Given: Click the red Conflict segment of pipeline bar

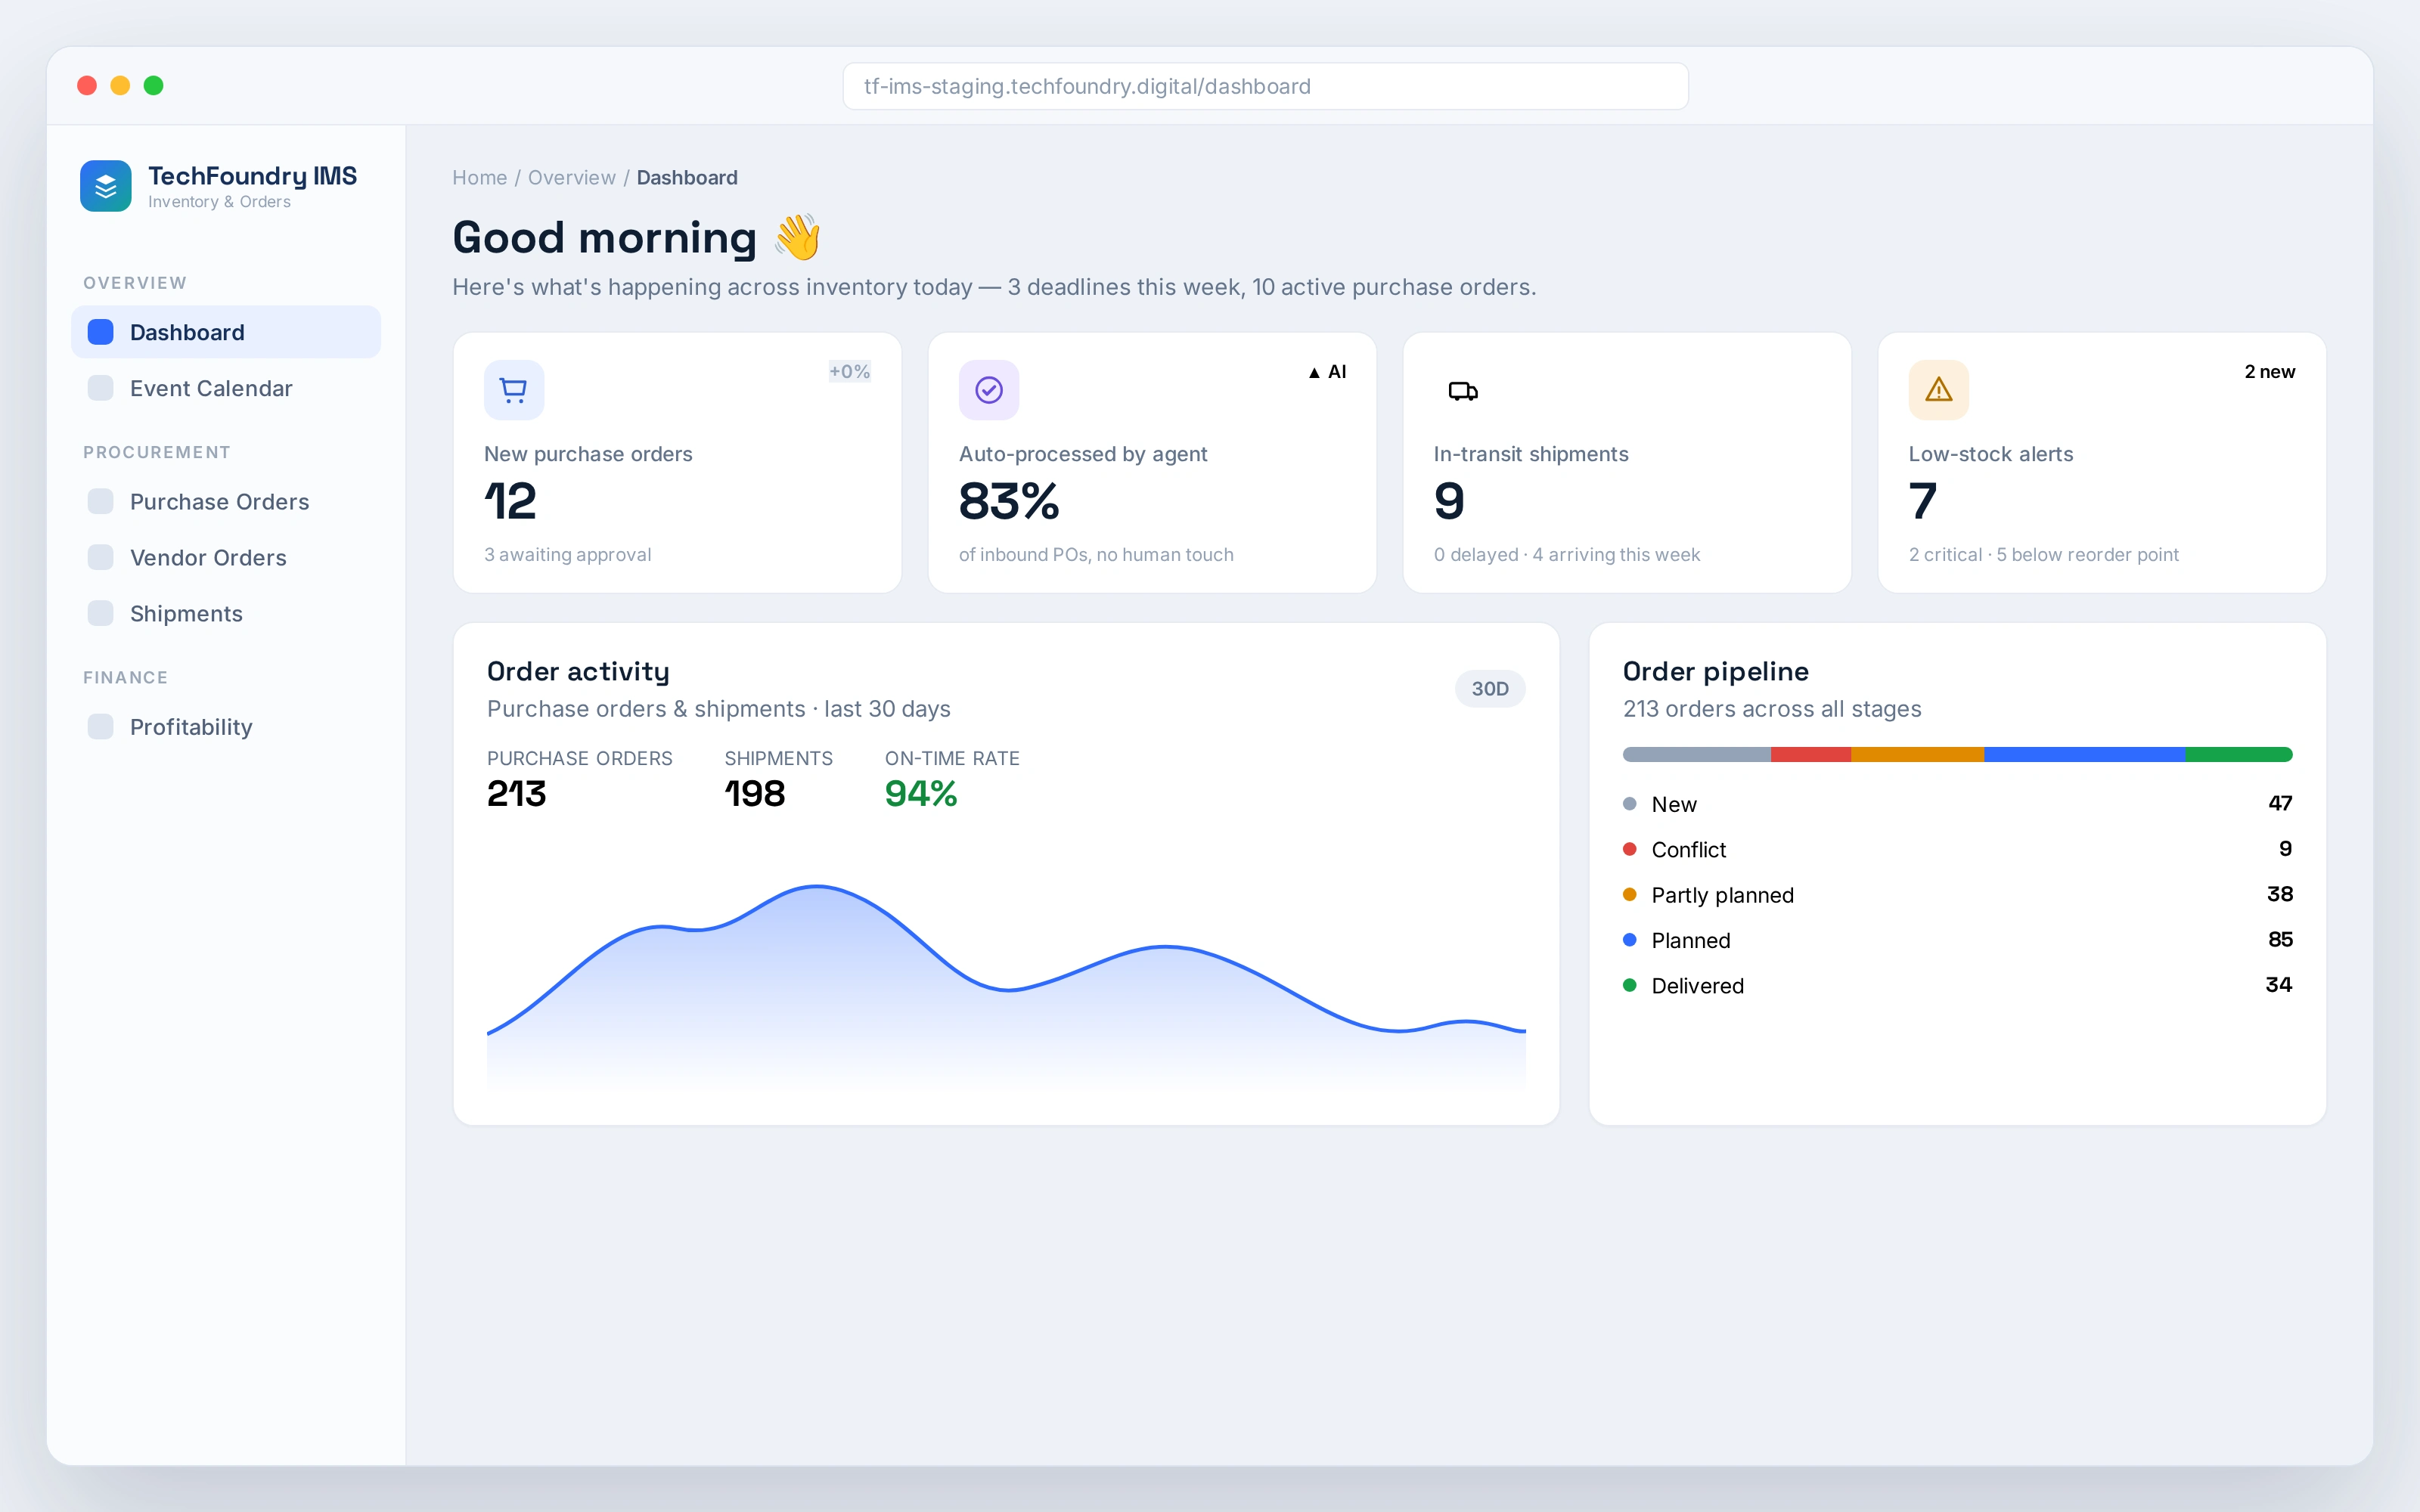Looking at the screenshot, I should pos(1810,755).
